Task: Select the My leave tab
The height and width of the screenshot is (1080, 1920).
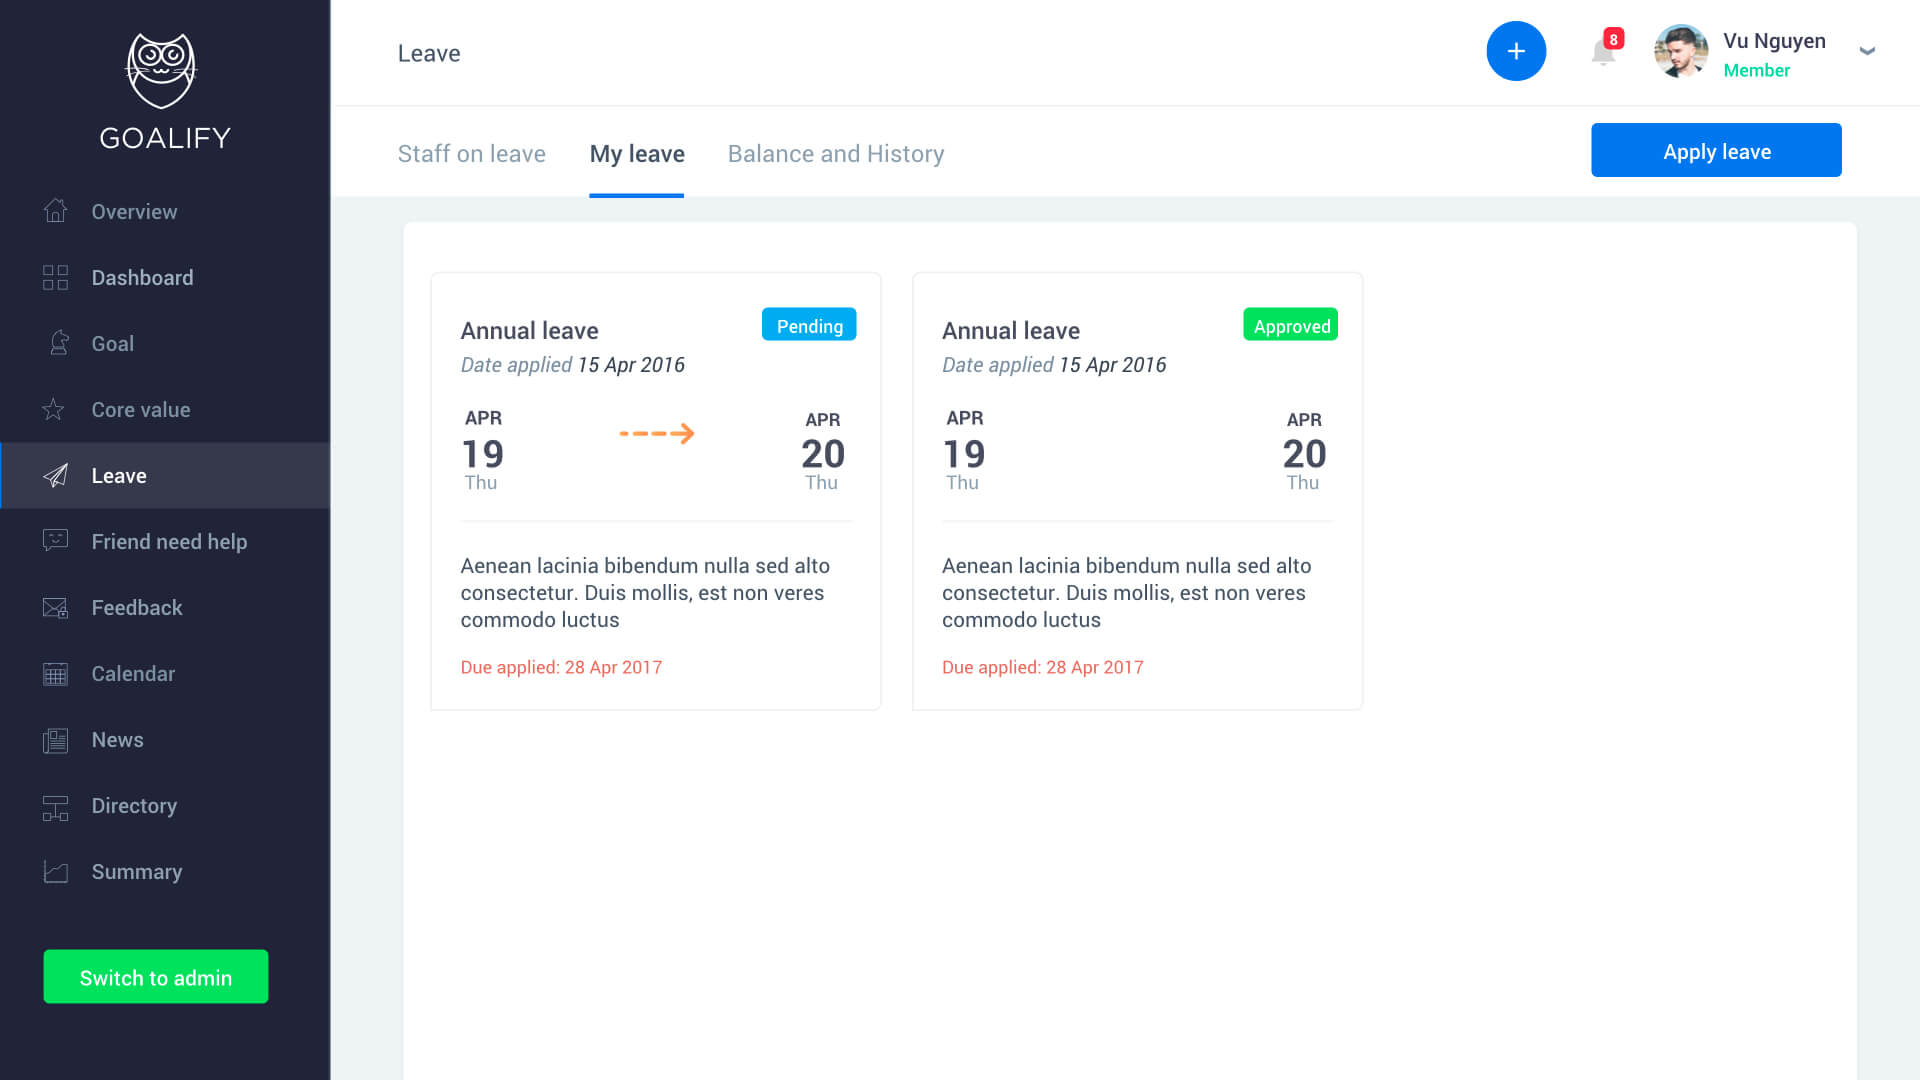Action: pos(637,154)
